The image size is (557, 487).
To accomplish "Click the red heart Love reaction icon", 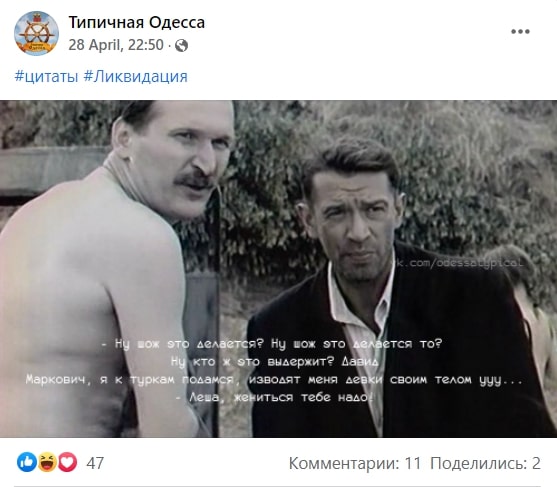I will [x=67, y=462].
